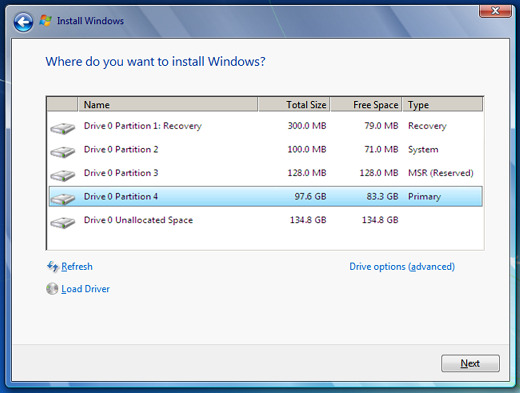Sort by the Name column header
The width and height of the screenshot is (520, 393).
click(168, 105)
